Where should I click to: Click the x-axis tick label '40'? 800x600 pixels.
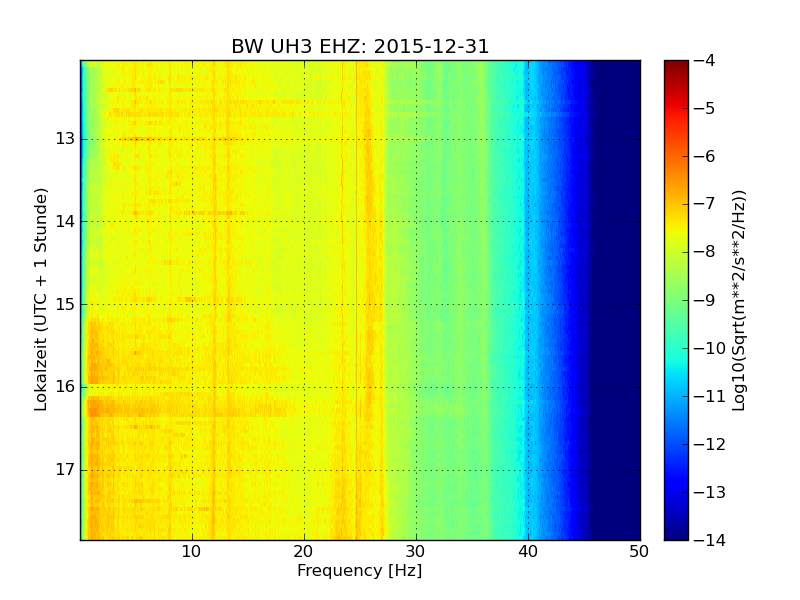[x=528, y=552]
